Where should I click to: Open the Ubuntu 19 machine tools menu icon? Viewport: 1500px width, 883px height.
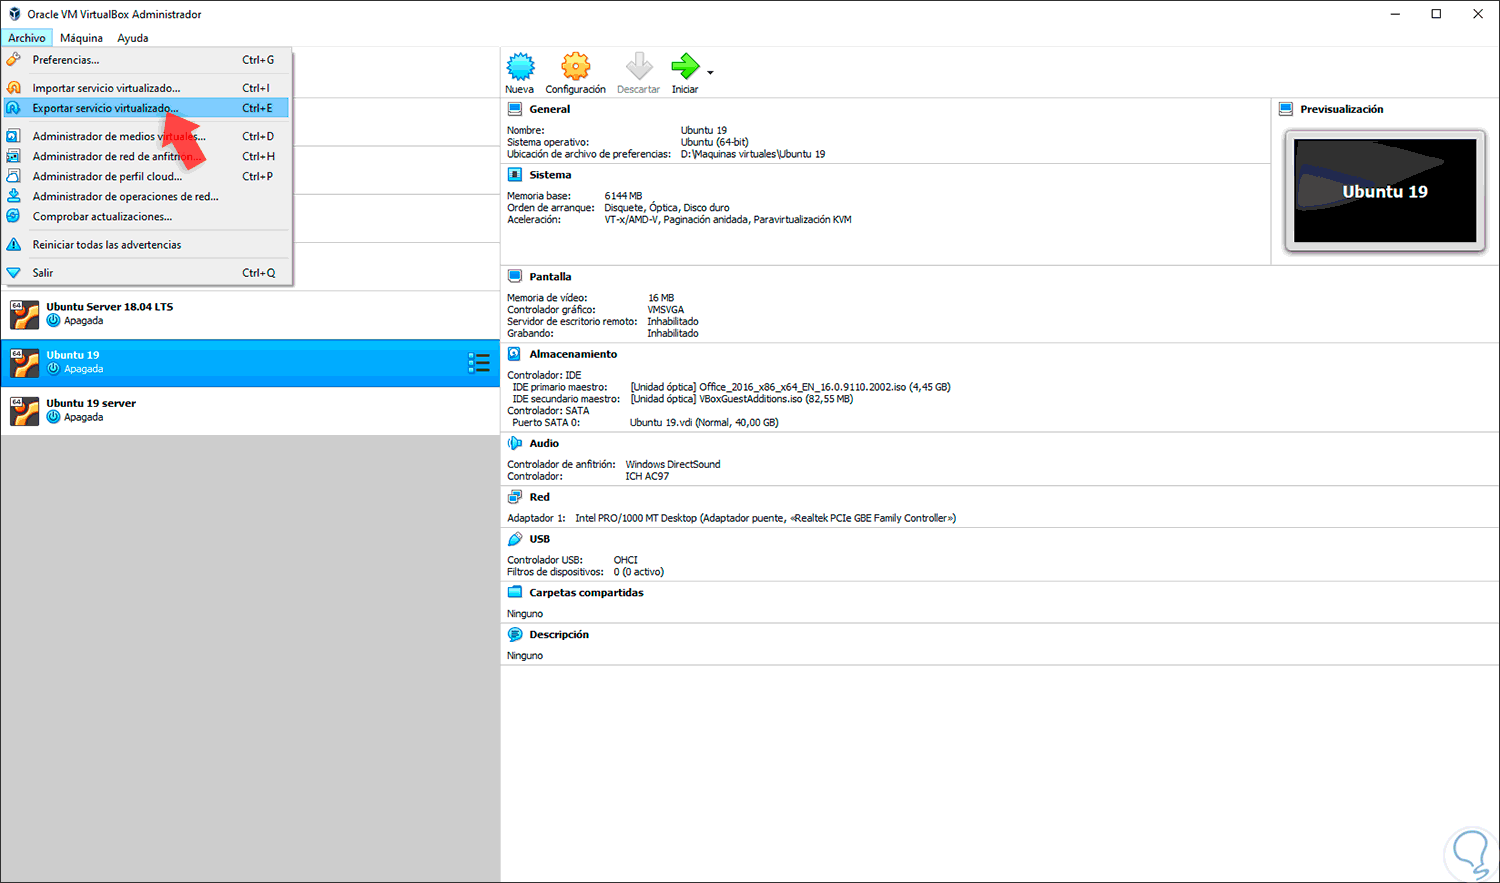coord(479,363)
